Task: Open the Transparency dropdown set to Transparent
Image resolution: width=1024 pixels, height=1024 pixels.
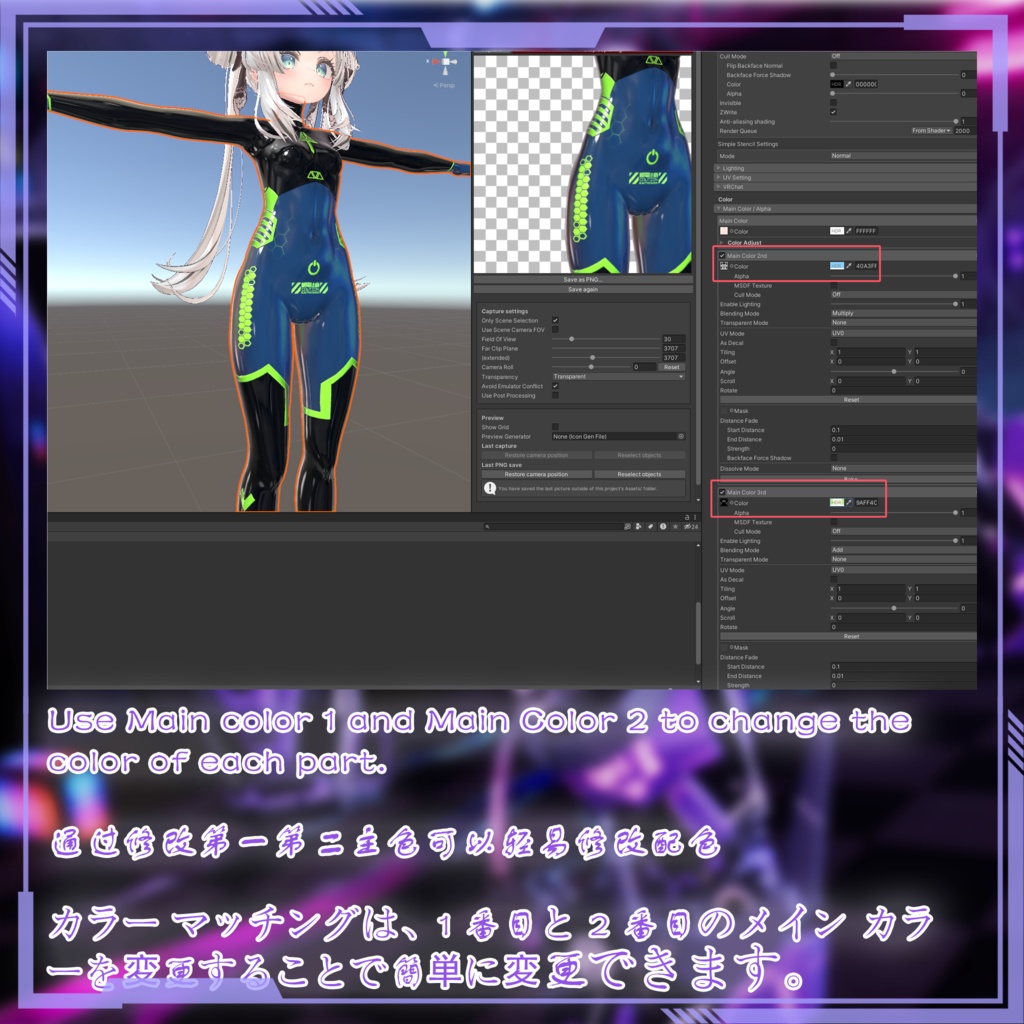Action: [x=618, y=377]
